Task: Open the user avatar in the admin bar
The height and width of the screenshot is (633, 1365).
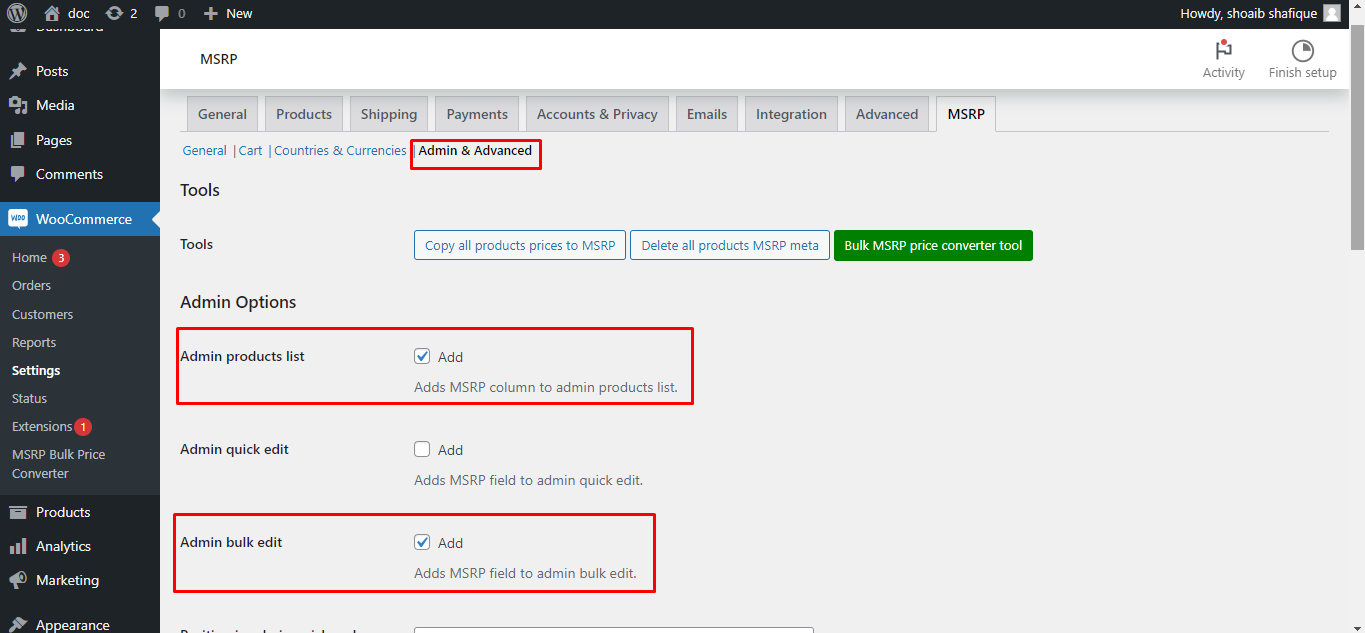Action: (x=1332, y=13)
